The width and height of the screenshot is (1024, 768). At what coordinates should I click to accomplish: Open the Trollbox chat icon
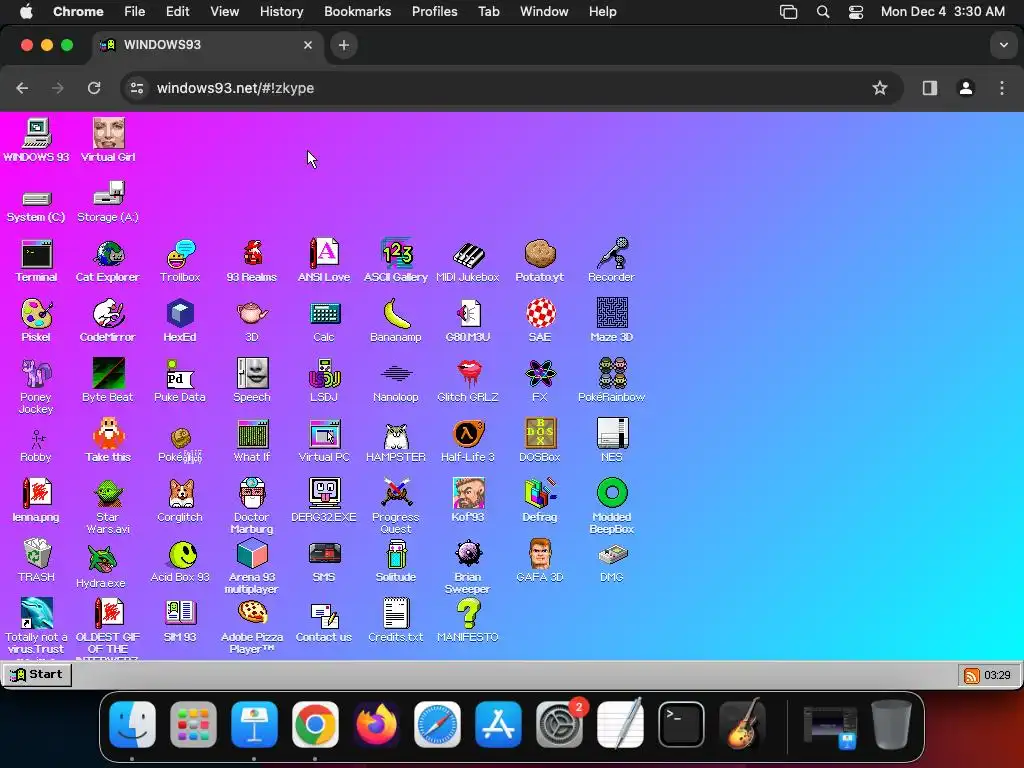pos(180,261)
